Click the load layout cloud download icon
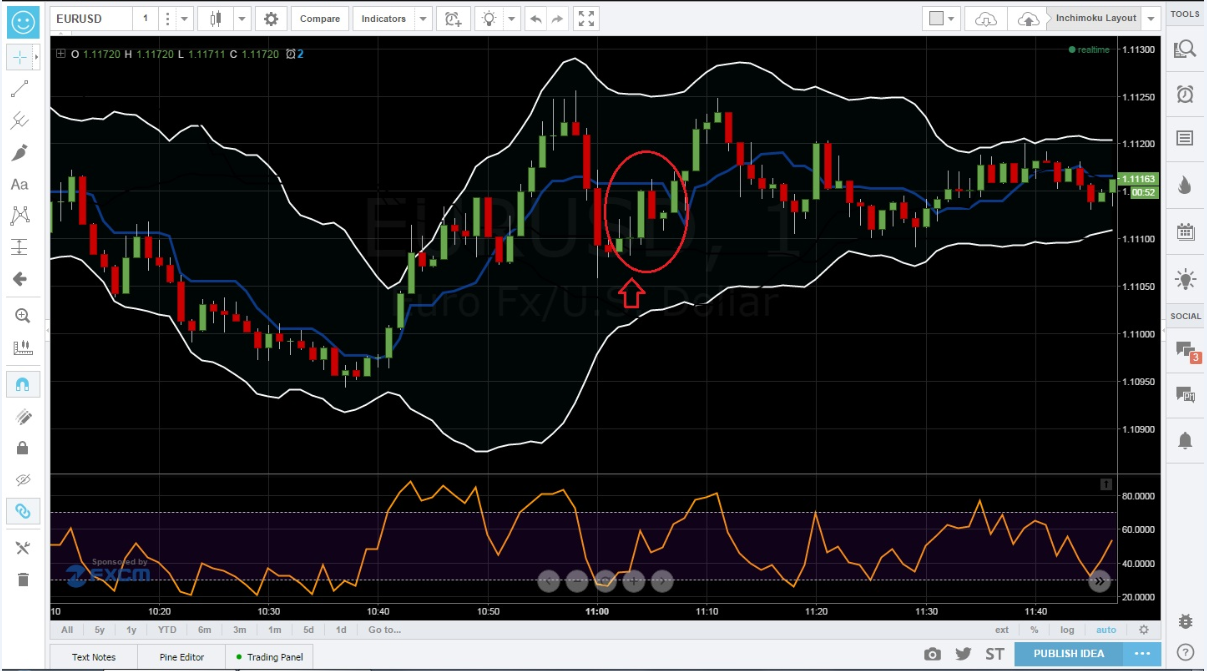This screenshot has width=1207, height=671. [986, 19]
